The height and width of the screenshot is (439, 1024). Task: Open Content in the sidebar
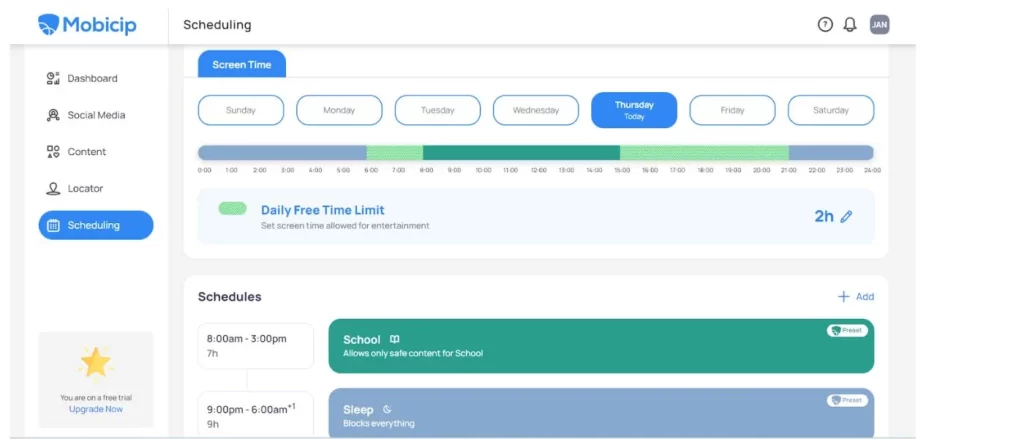pyautogui.click(x=86, y=152)
